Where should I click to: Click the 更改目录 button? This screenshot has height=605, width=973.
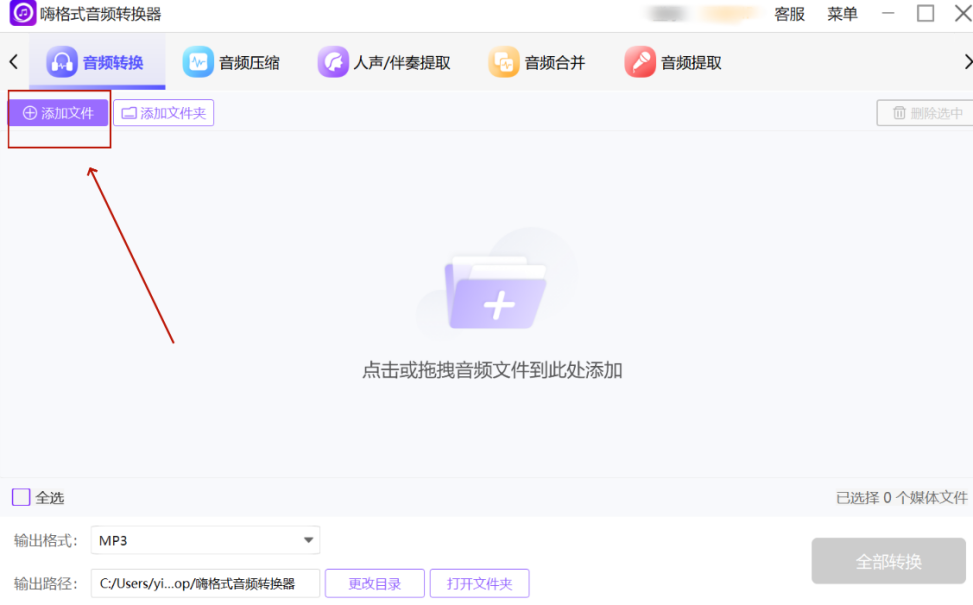click(x=374, y=583)
